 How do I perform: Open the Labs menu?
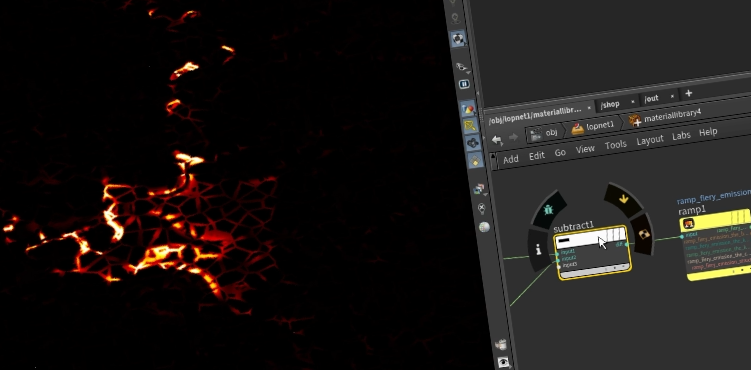pyautogui.click(x=681, y=136)
